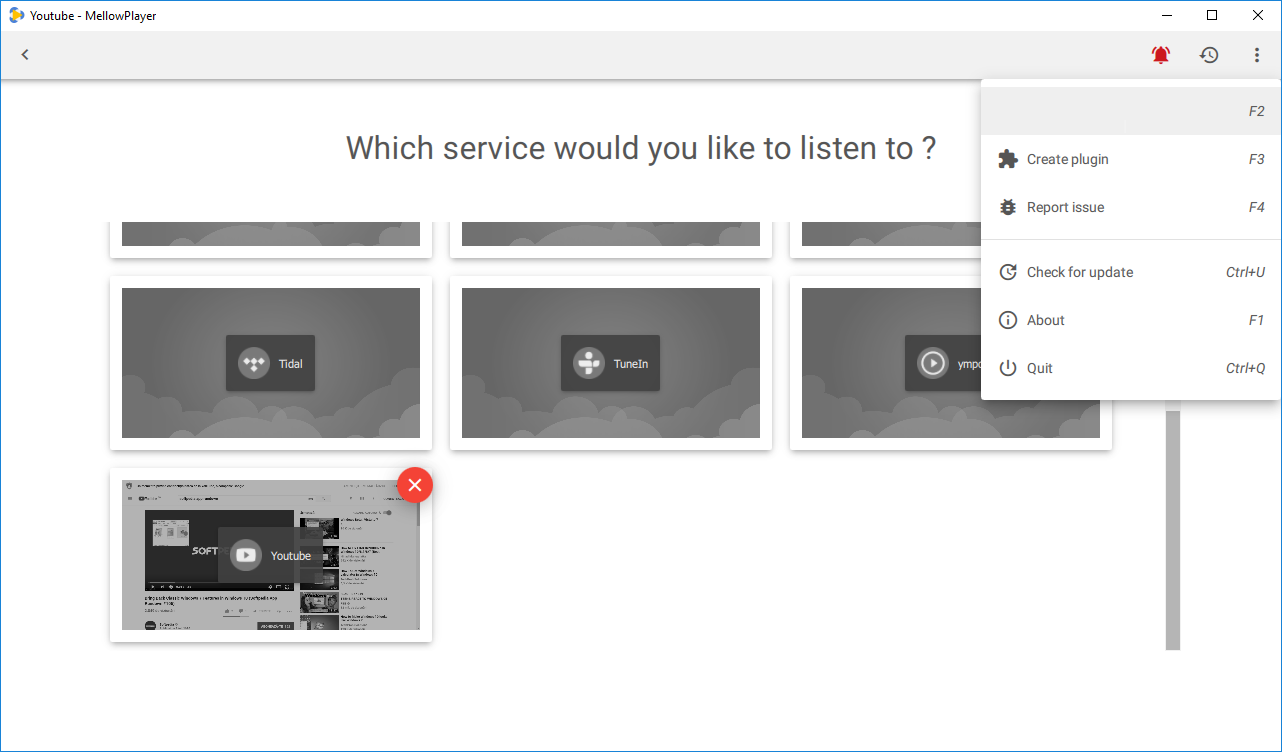Open the About menu entry
1282x752 pixels.
[x=1131, y=320]
